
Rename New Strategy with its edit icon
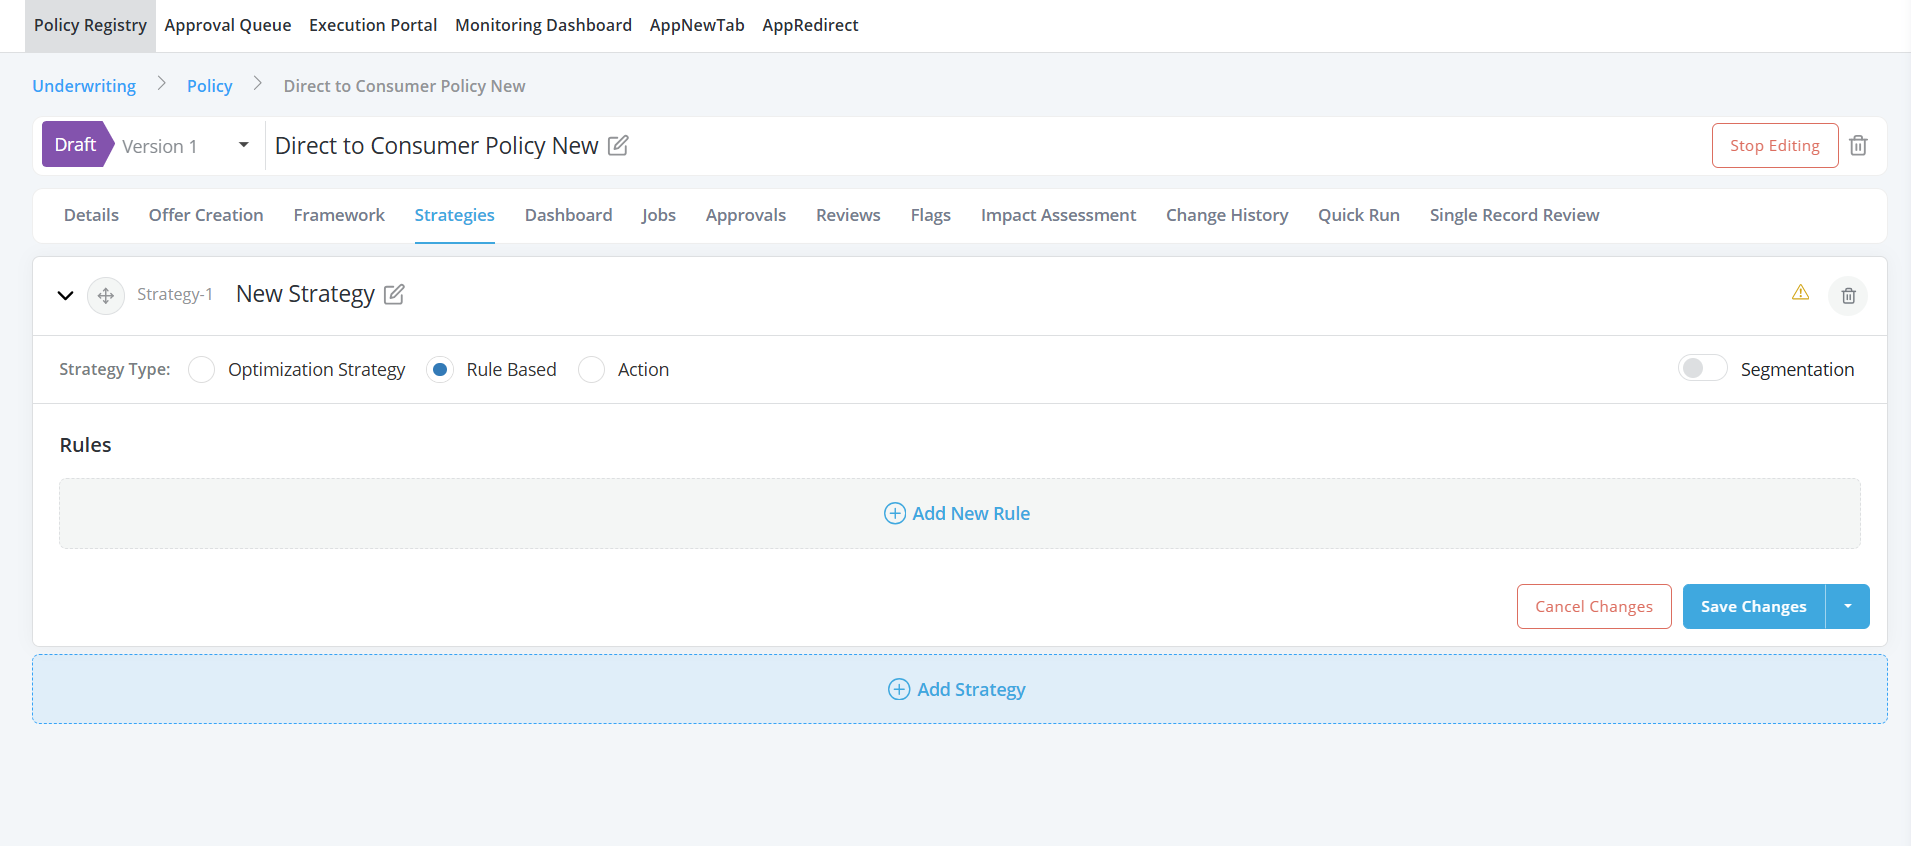click(x=394, y=295)
